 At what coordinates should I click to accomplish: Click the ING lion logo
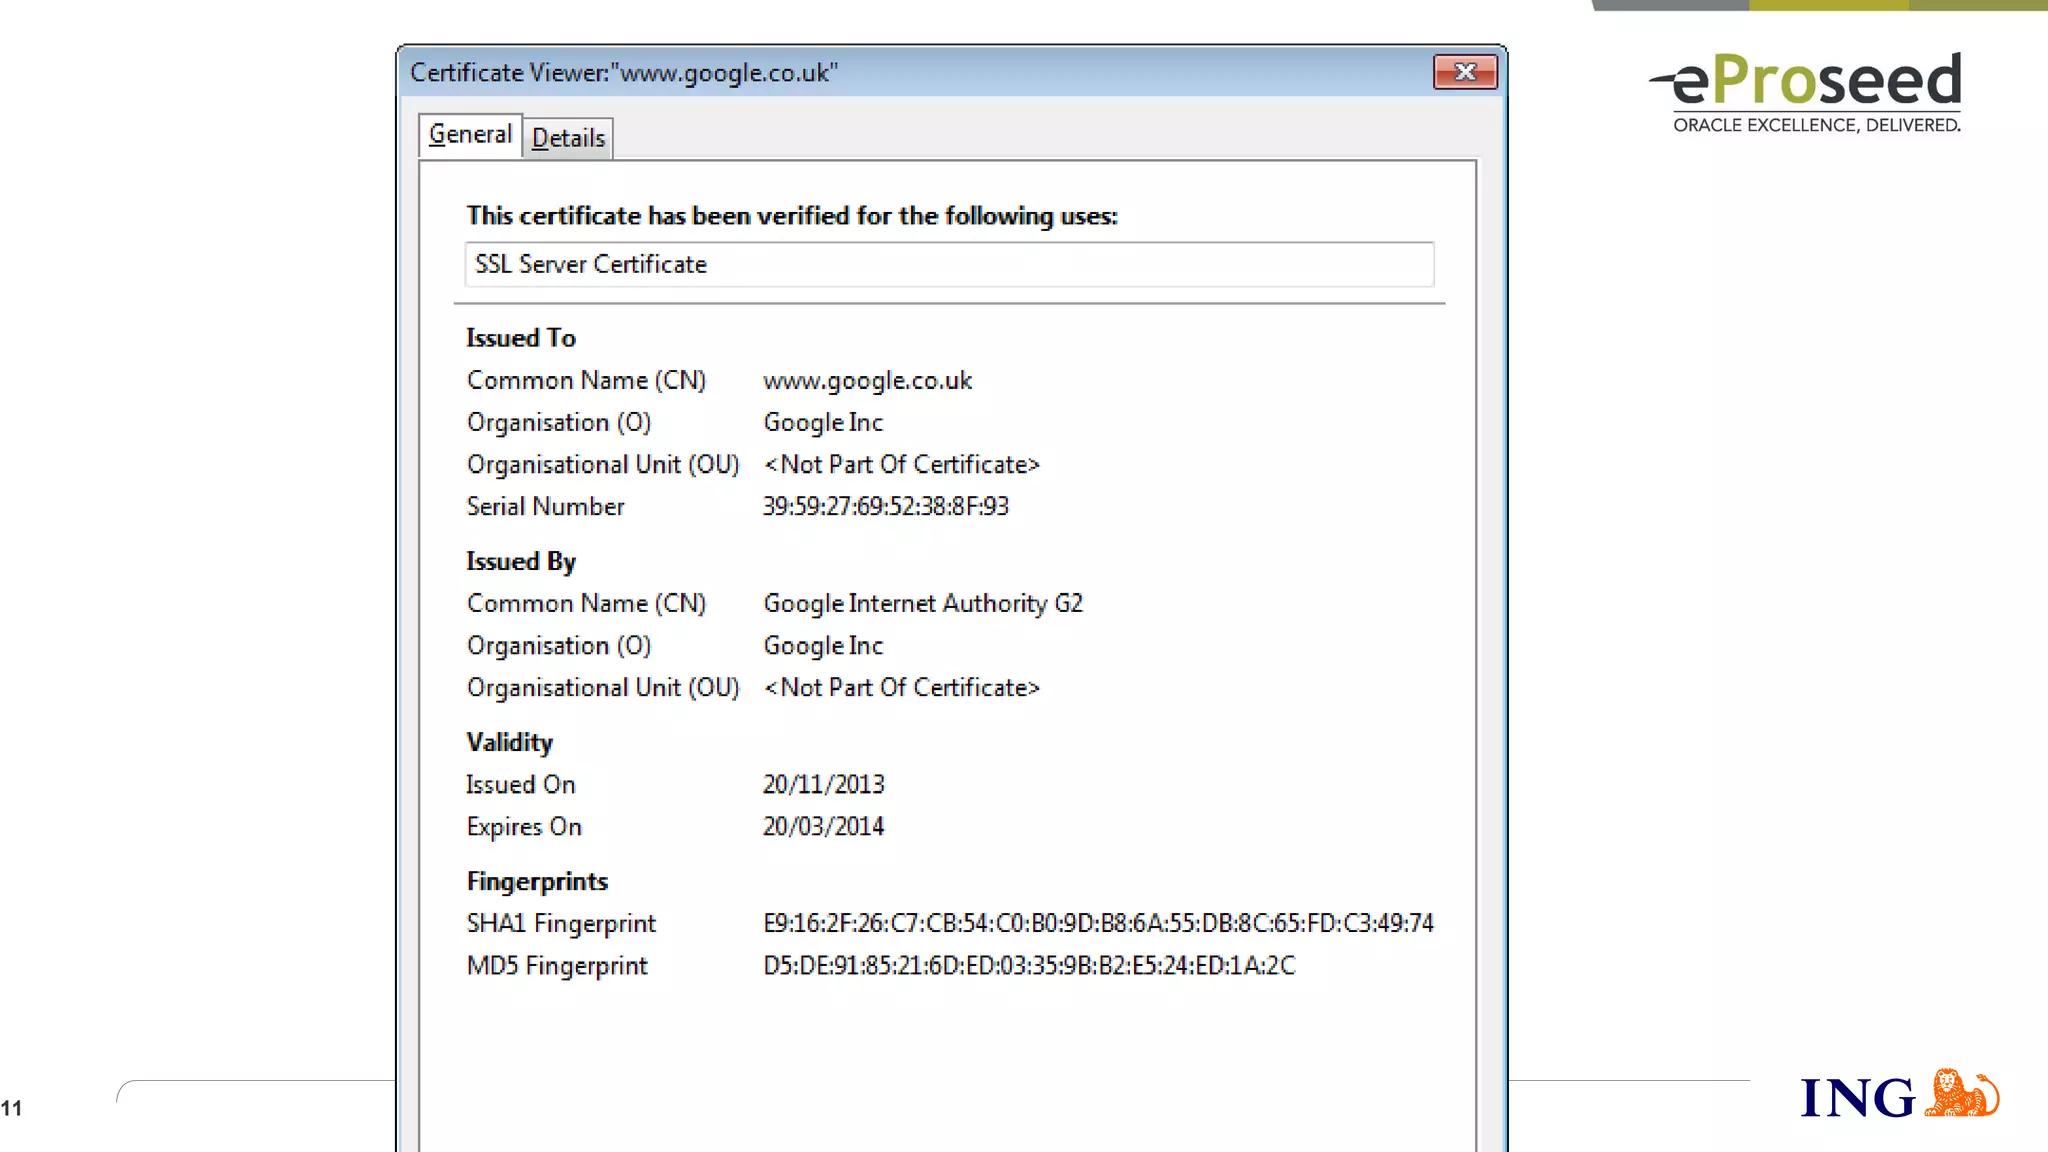pos(1962,1093)
